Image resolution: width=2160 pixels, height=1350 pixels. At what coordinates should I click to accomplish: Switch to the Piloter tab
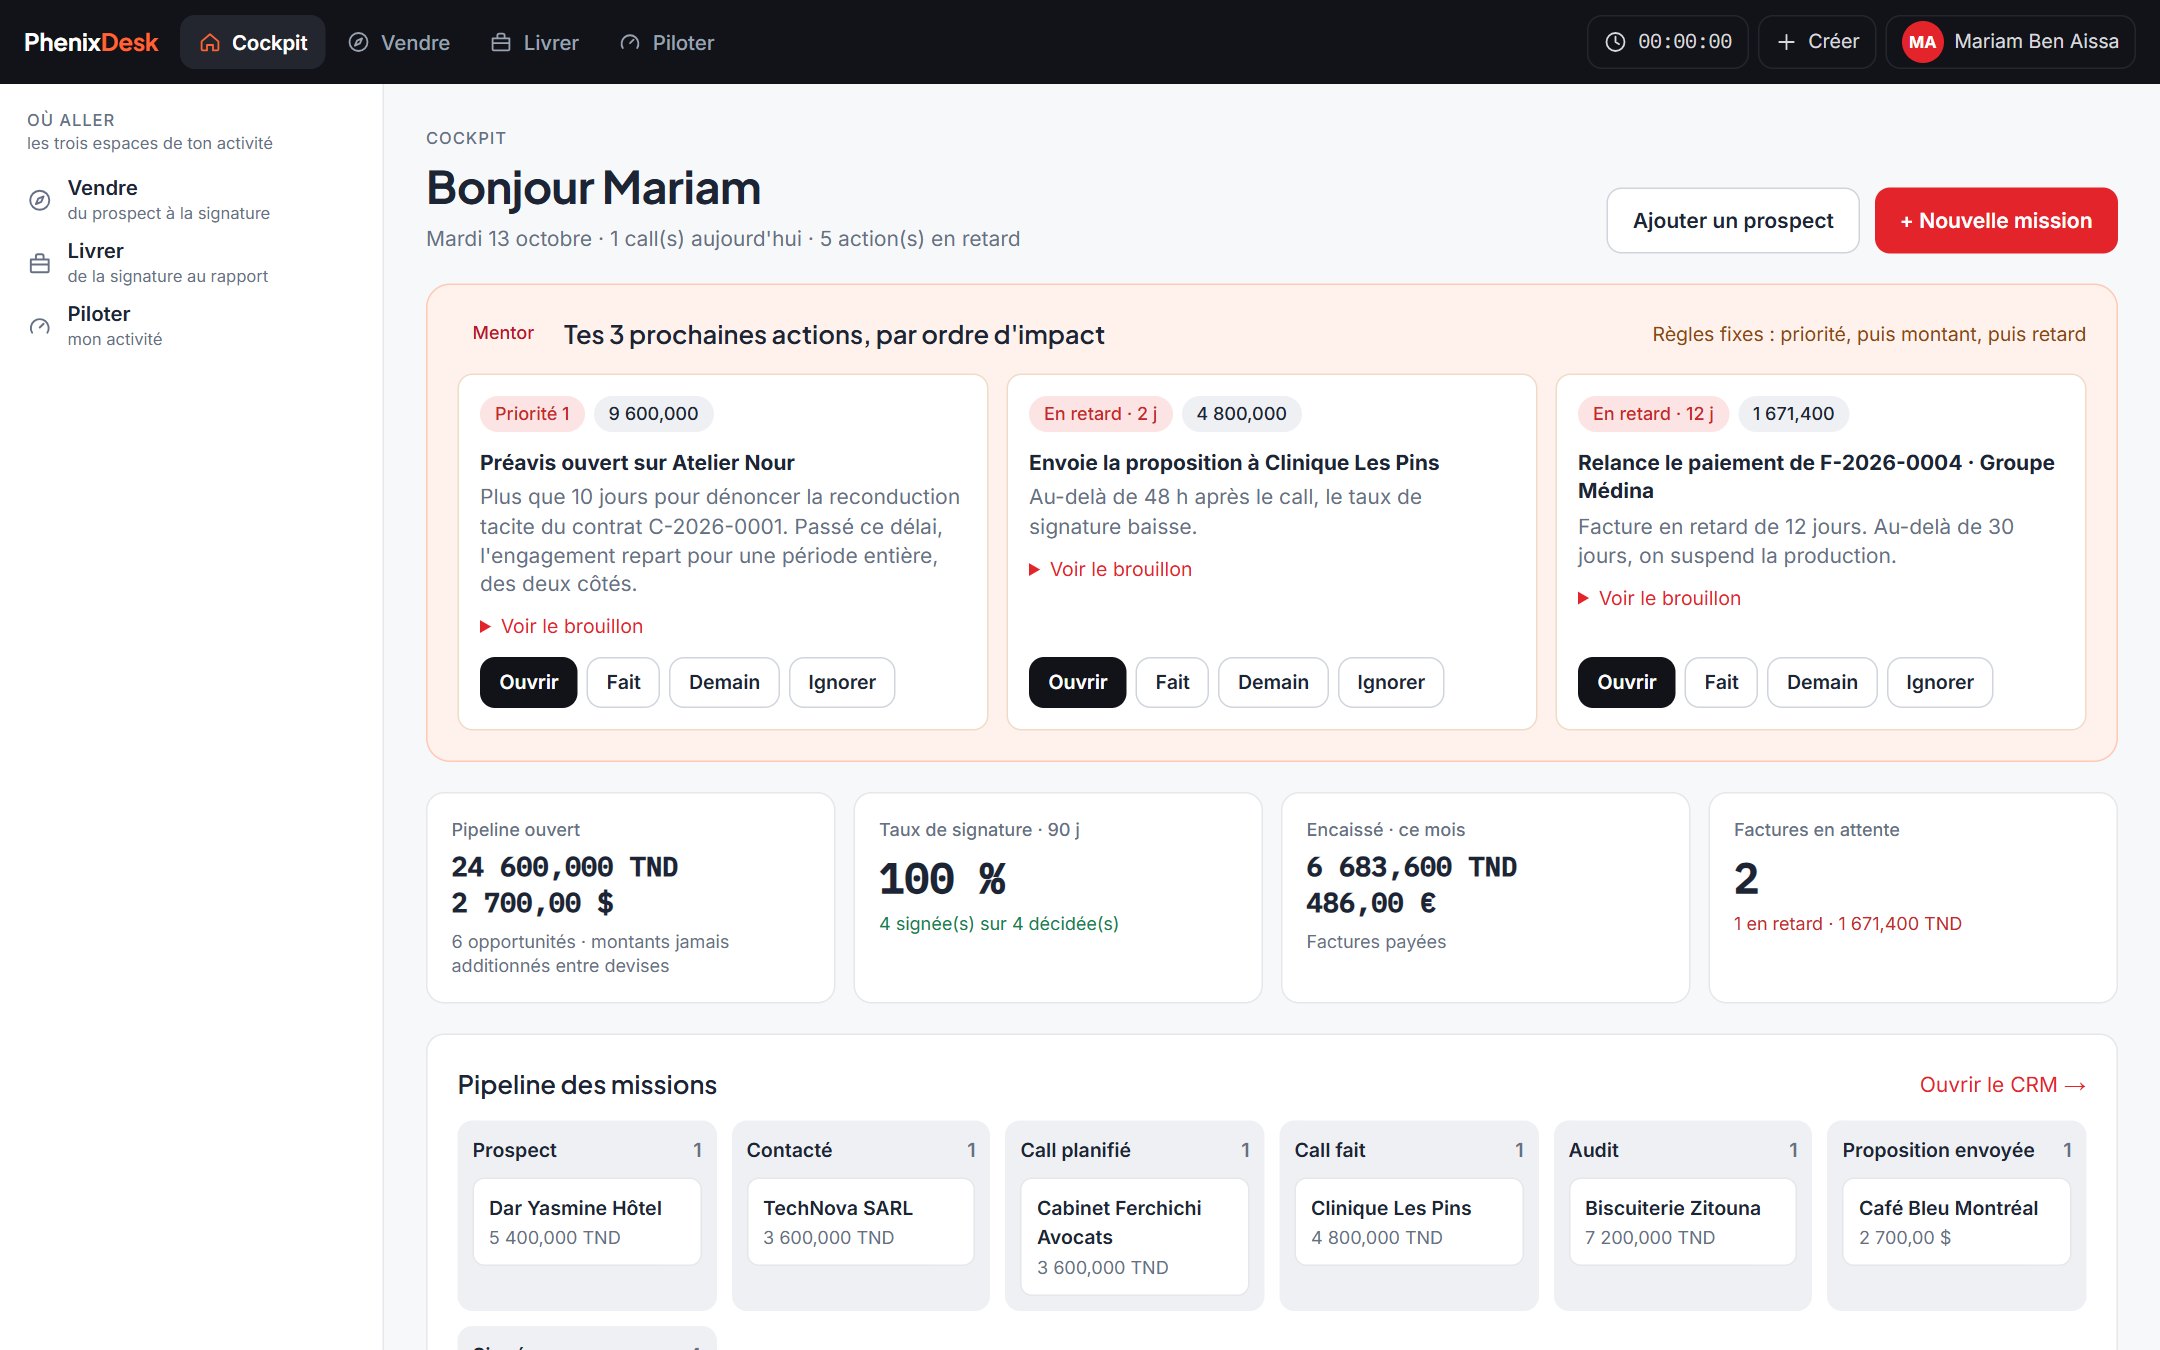click(667, 42)
